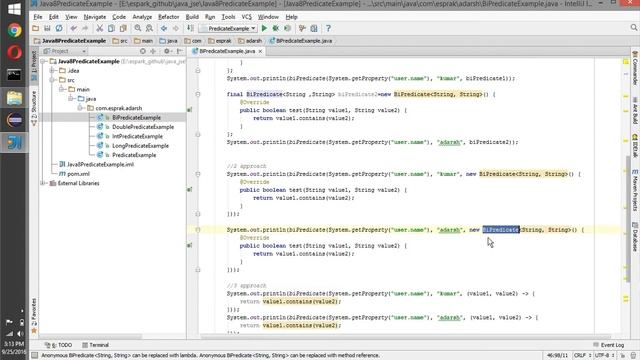Image resolution: width=640 pixels, height=360 pixels.
Task: Click scroll-from-source icon in Project panel
Action: pos(142,51)
